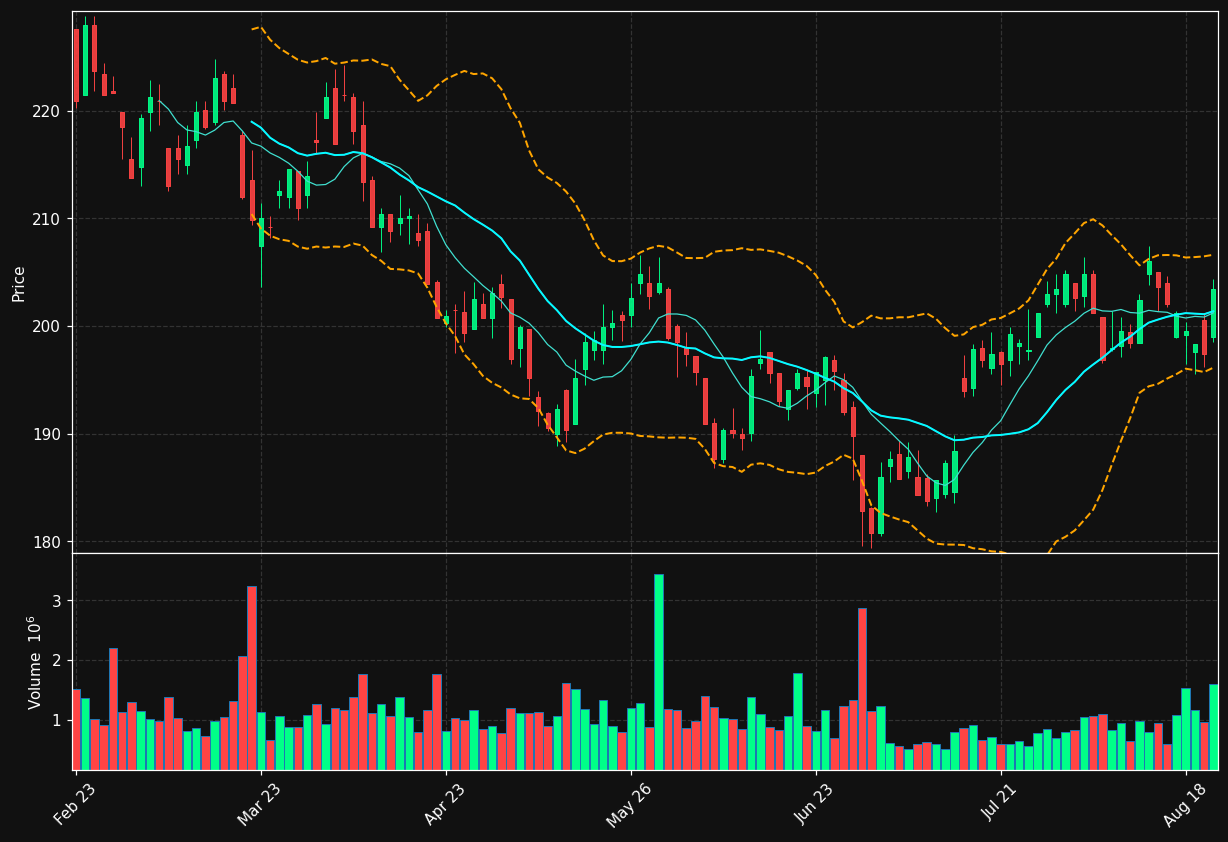Click the May 26 date label
The image size is (1228, 842).
(x=629, y=804)
